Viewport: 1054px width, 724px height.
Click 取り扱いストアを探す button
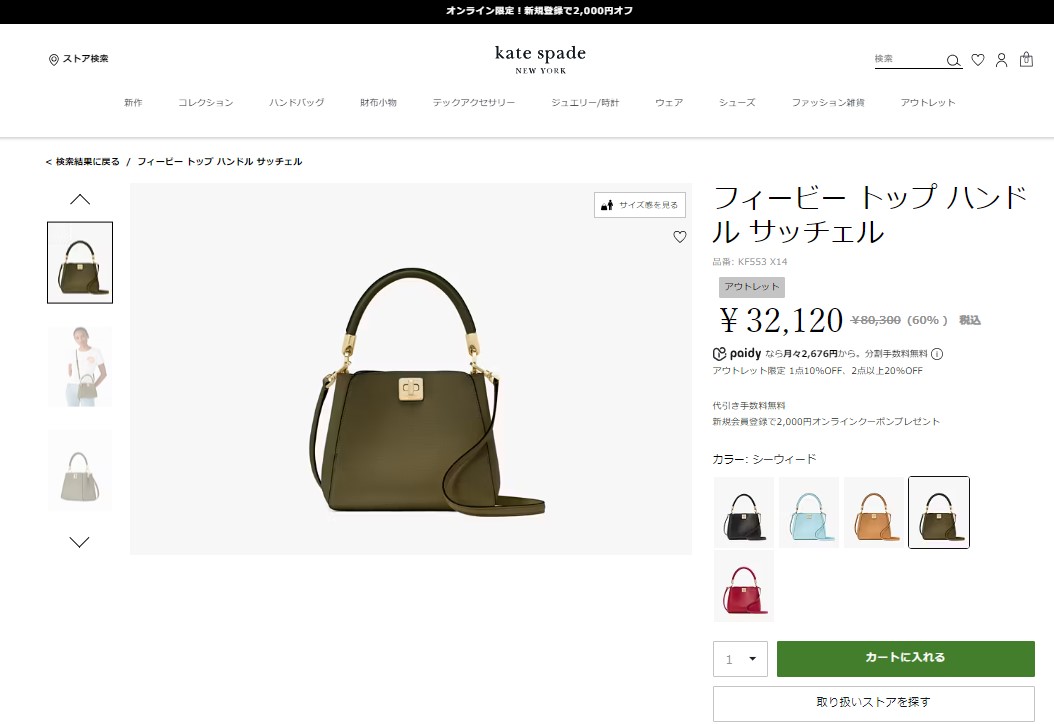pyautogui.click(x=873, y=703)
